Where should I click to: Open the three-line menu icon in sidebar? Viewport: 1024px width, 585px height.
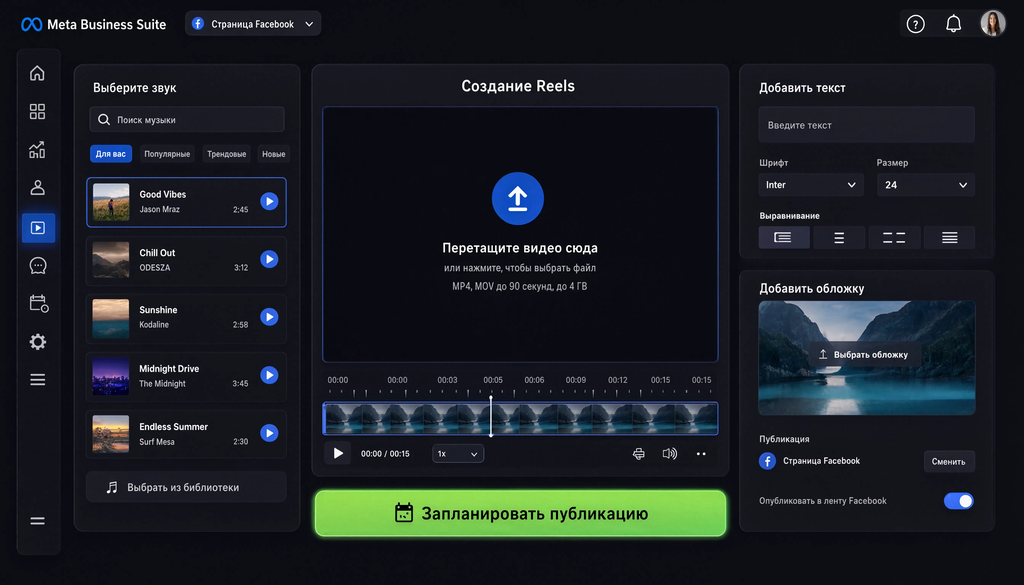coord(38,380)
